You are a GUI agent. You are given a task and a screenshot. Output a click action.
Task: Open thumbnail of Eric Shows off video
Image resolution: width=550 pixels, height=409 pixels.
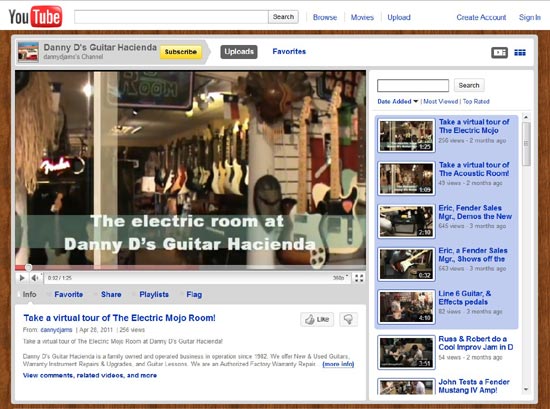click(406, 264)
